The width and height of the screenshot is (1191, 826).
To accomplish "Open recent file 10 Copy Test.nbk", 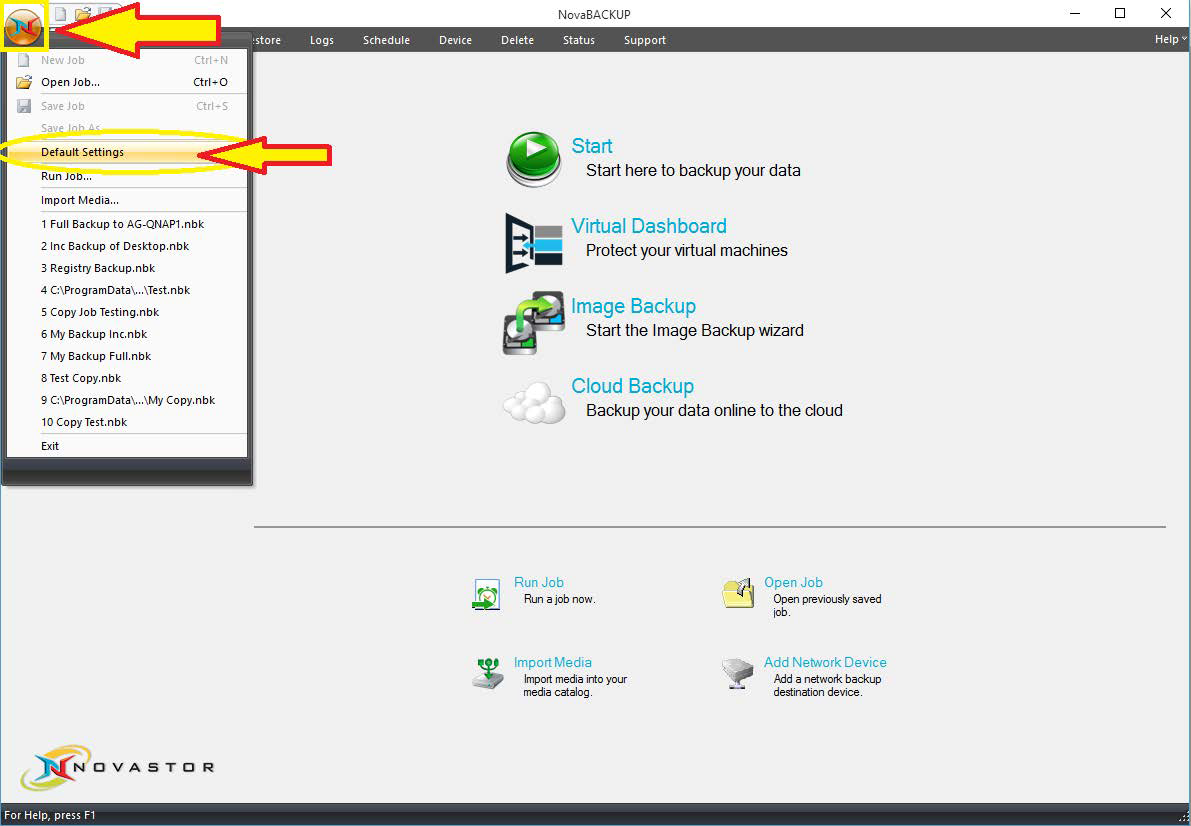I will (127, 422).
